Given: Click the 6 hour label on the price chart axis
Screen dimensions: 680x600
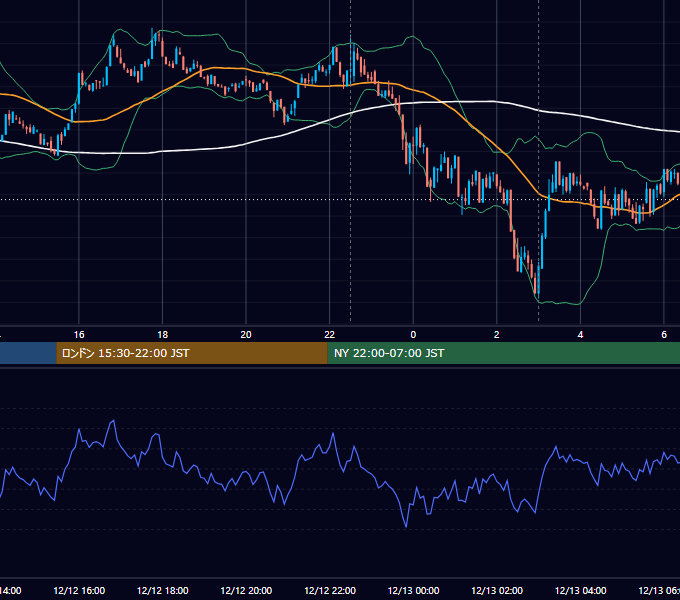Looking at the screenshot, I should click(x=664, y=335).
